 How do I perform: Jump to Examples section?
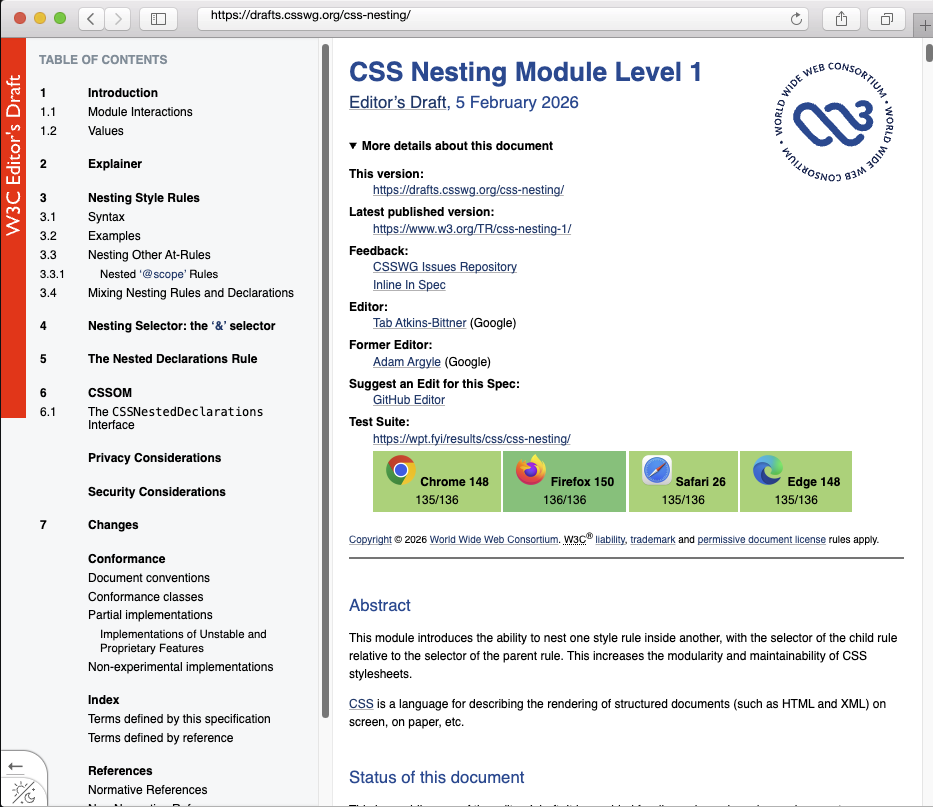click(x=114, y=236)
